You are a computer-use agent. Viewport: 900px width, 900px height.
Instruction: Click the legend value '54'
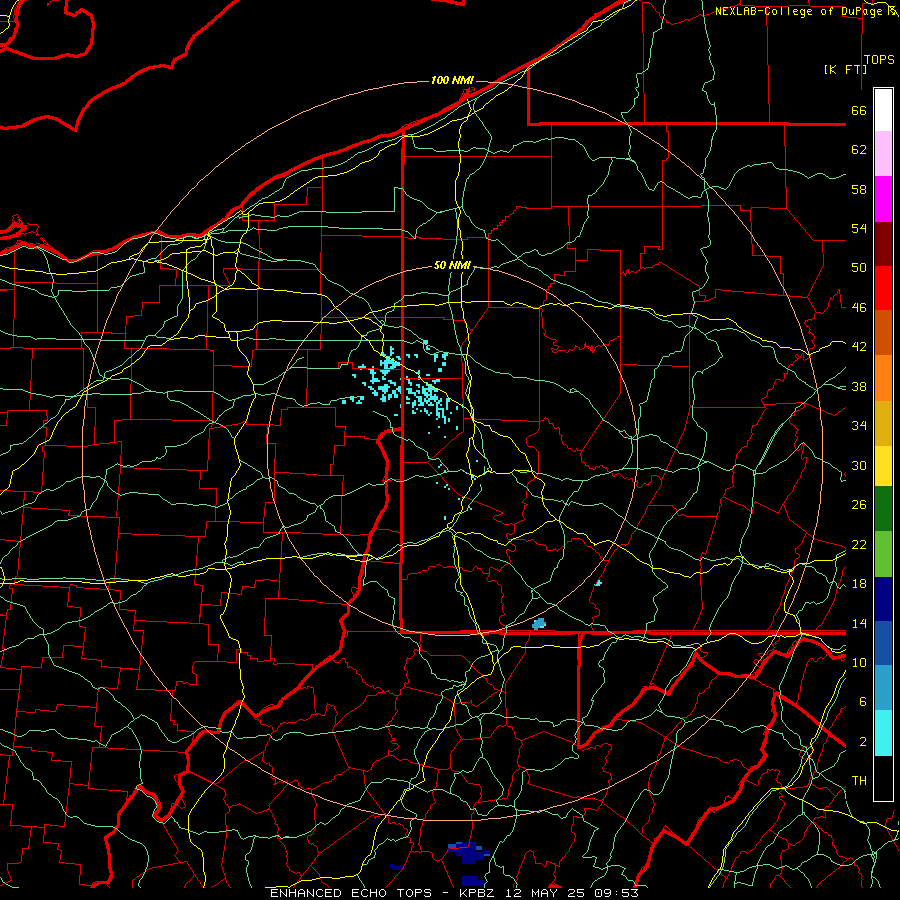click(x=859, y=228)
